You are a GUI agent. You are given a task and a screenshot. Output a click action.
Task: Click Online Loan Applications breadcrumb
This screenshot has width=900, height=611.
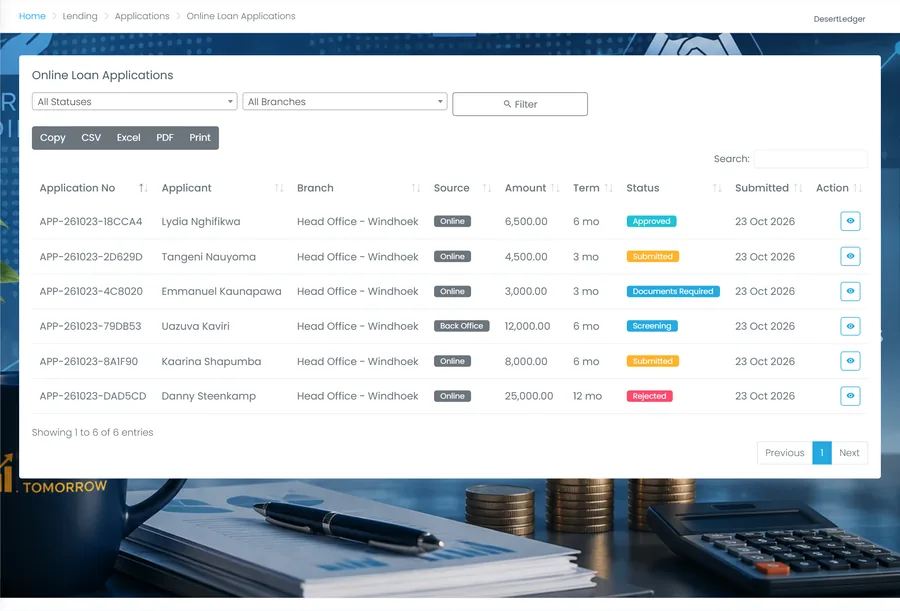(241, 16)
